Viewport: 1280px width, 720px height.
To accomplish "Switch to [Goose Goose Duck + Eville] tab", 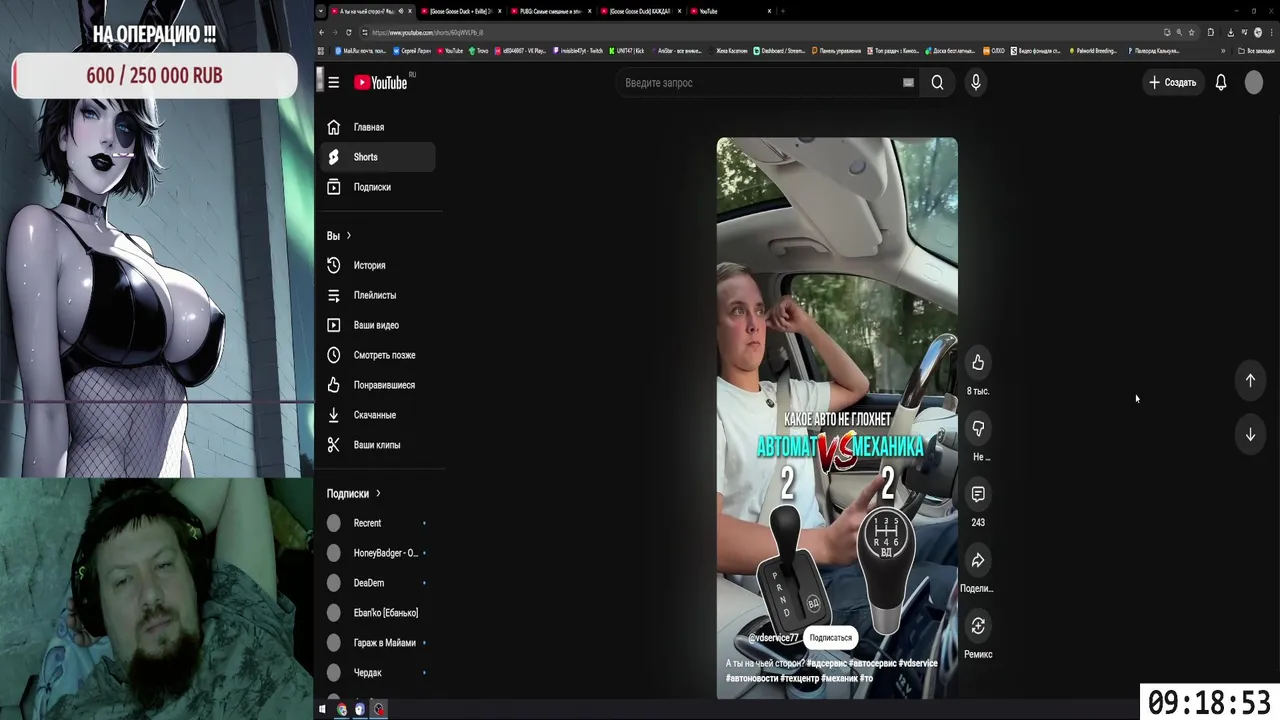I will pos(460,11).
